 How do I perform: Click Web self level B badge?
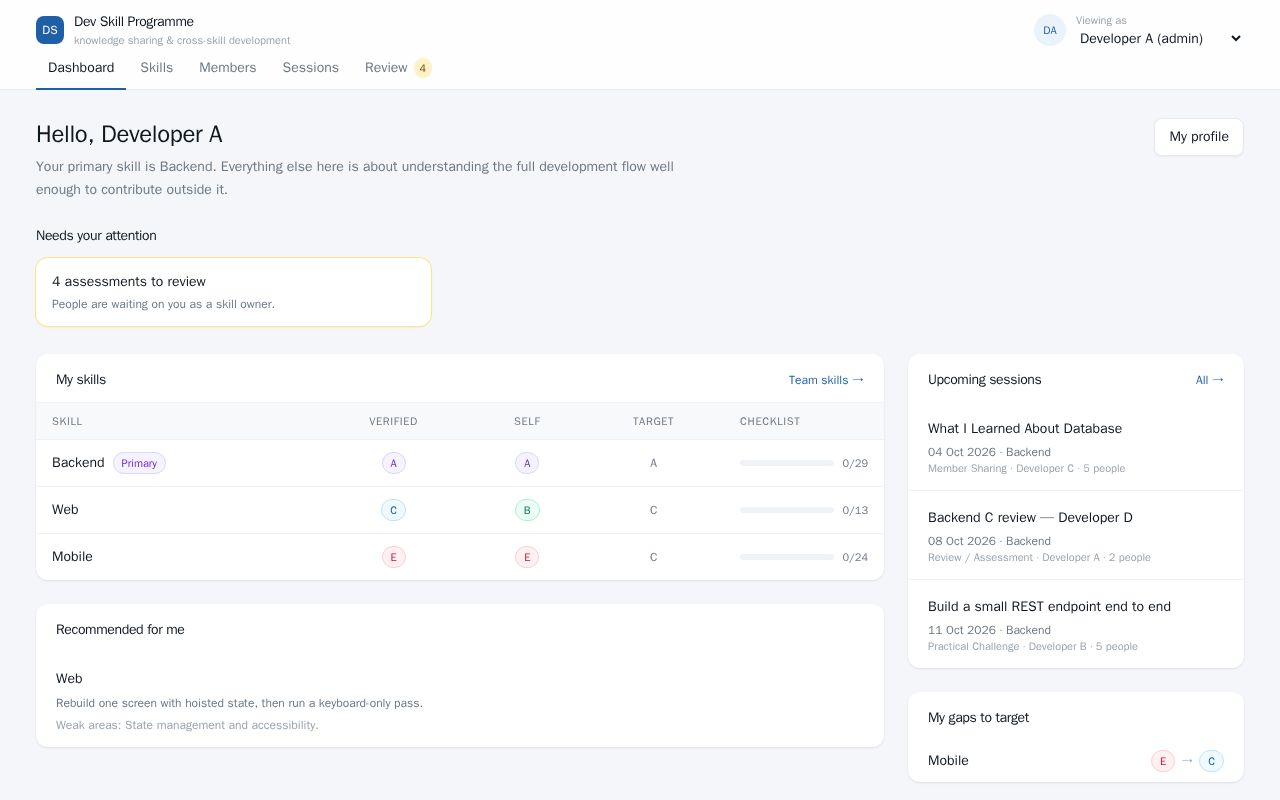pos(527,510)
